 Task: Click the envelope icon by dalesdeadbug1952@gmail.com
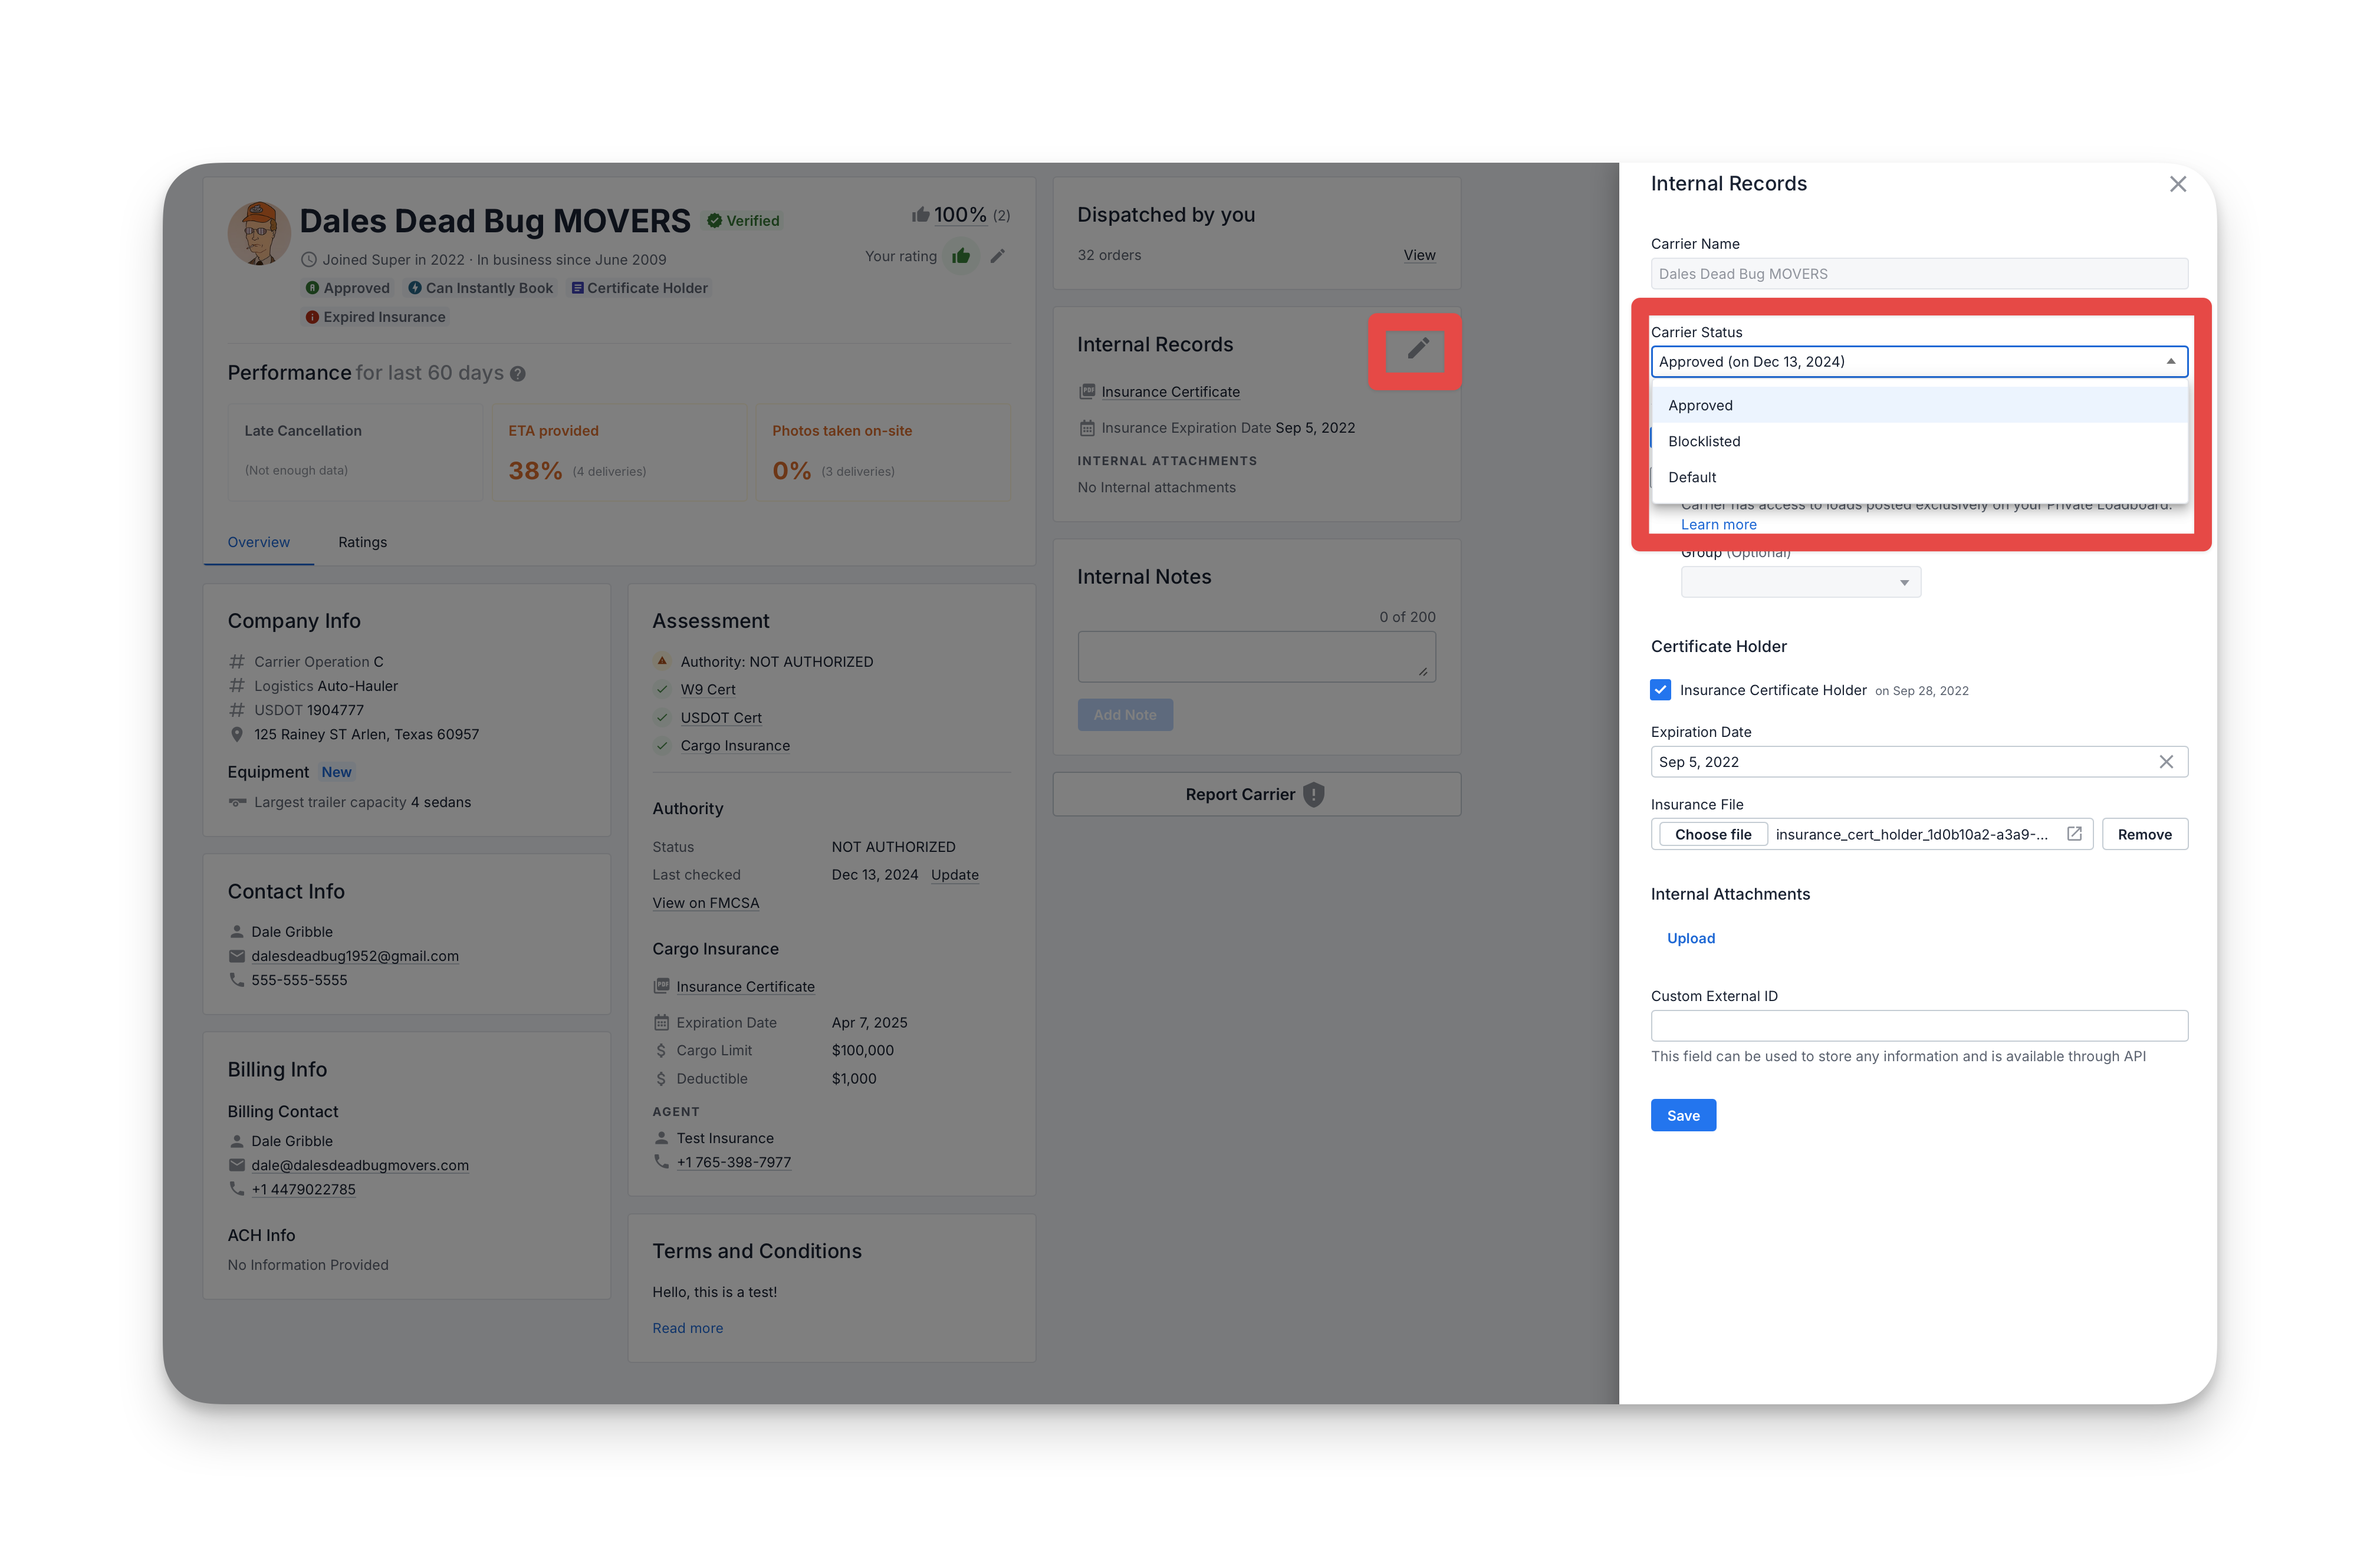(x=237, y=956)
